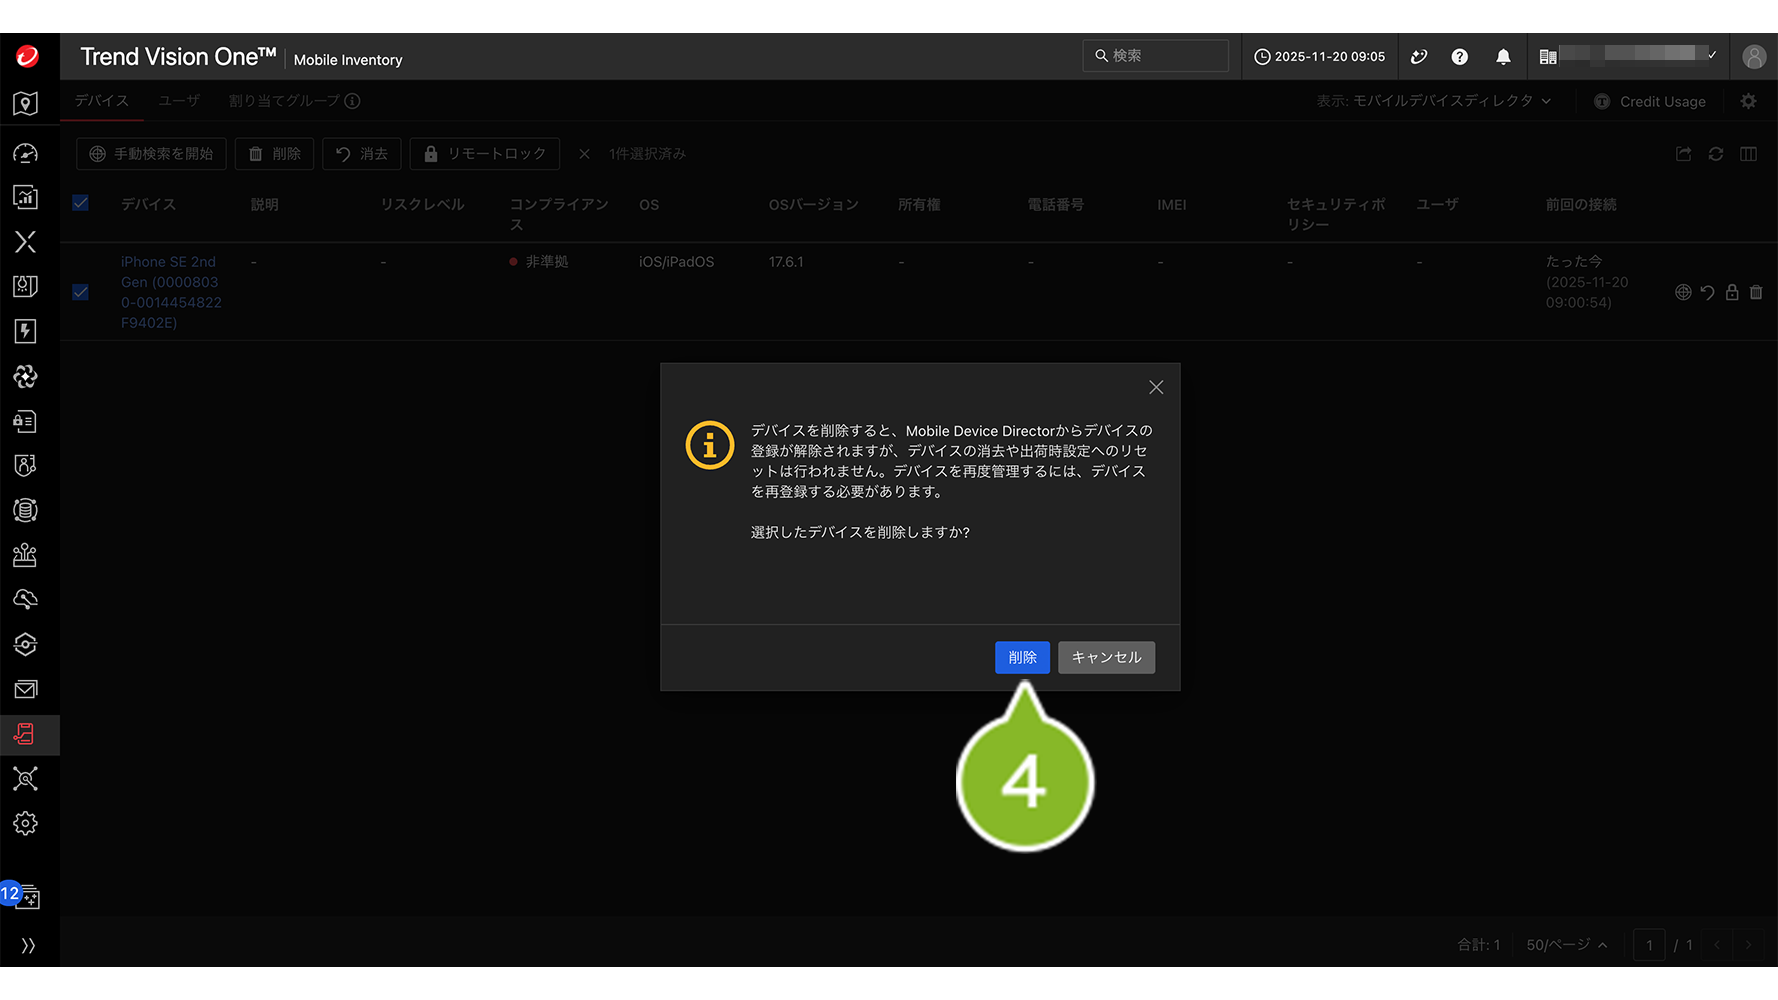Click the blue 削除 confirm button
Viewport: 1778px width, 1000px height.
tap(1021, 657)
